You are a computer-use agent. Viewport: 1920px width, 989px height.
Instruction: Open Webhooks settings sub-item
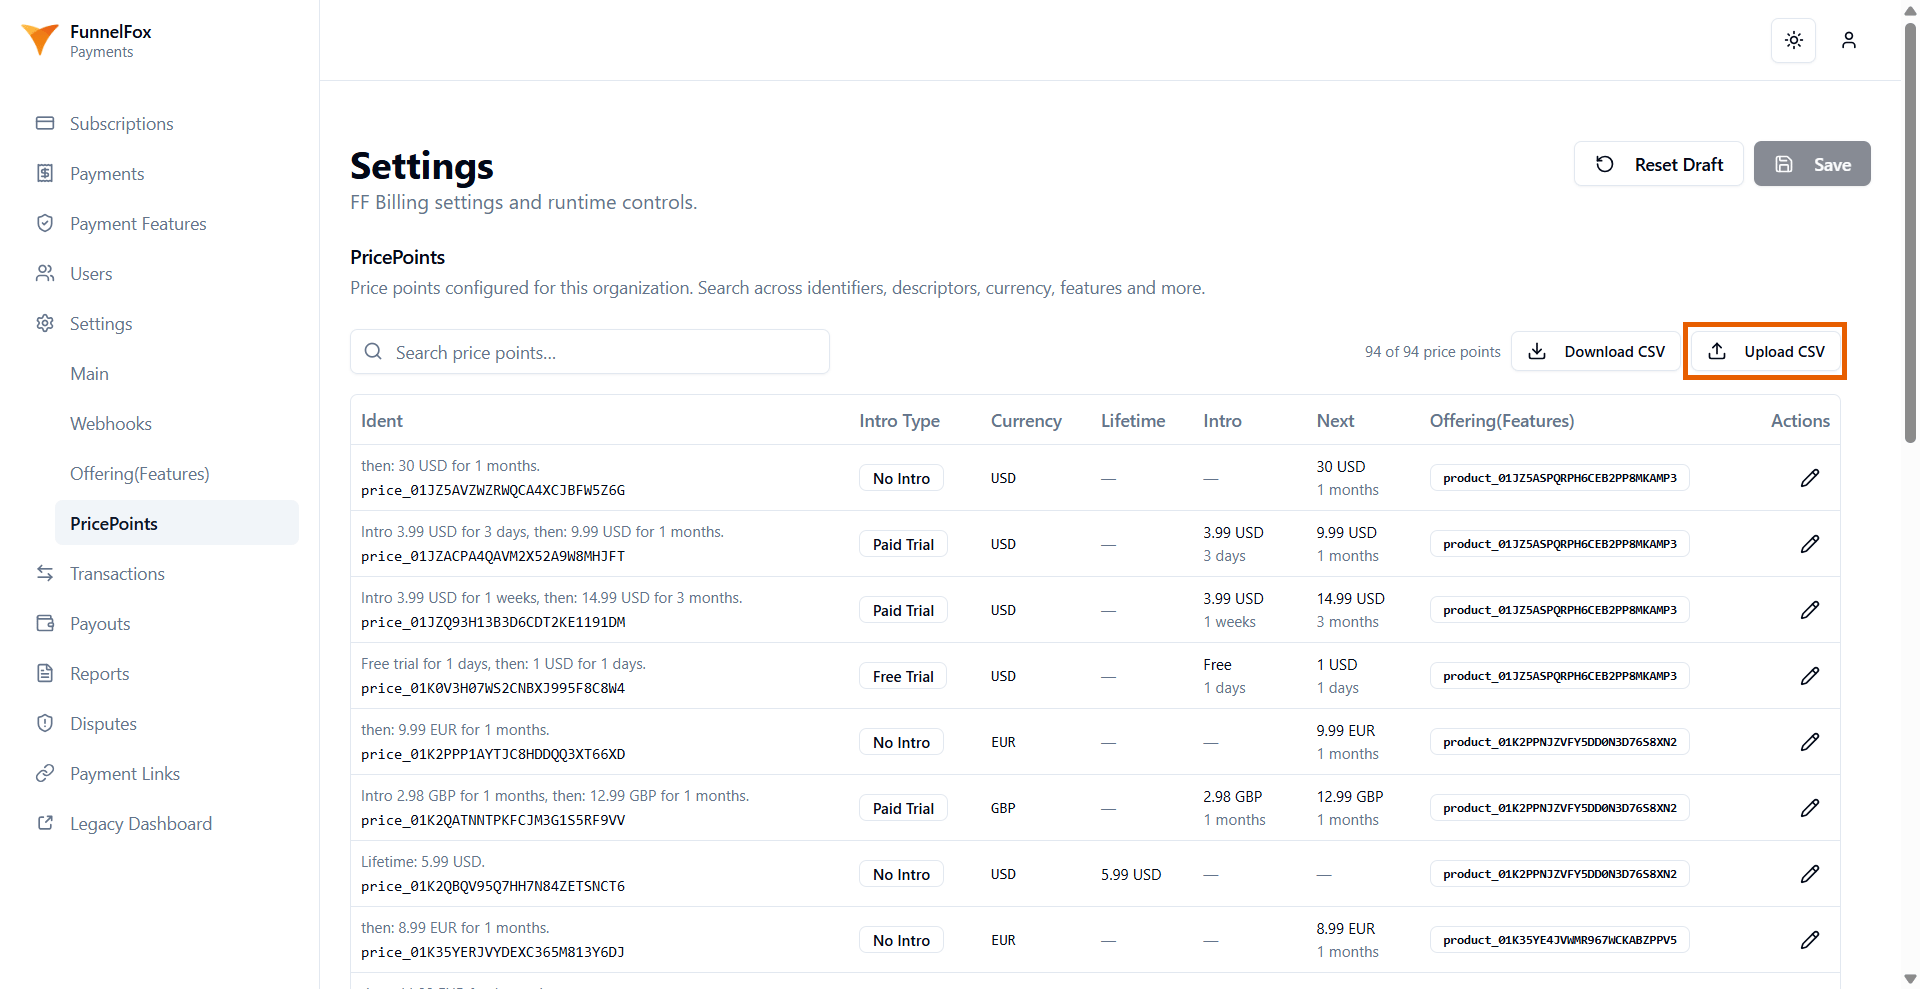(111, 423)
